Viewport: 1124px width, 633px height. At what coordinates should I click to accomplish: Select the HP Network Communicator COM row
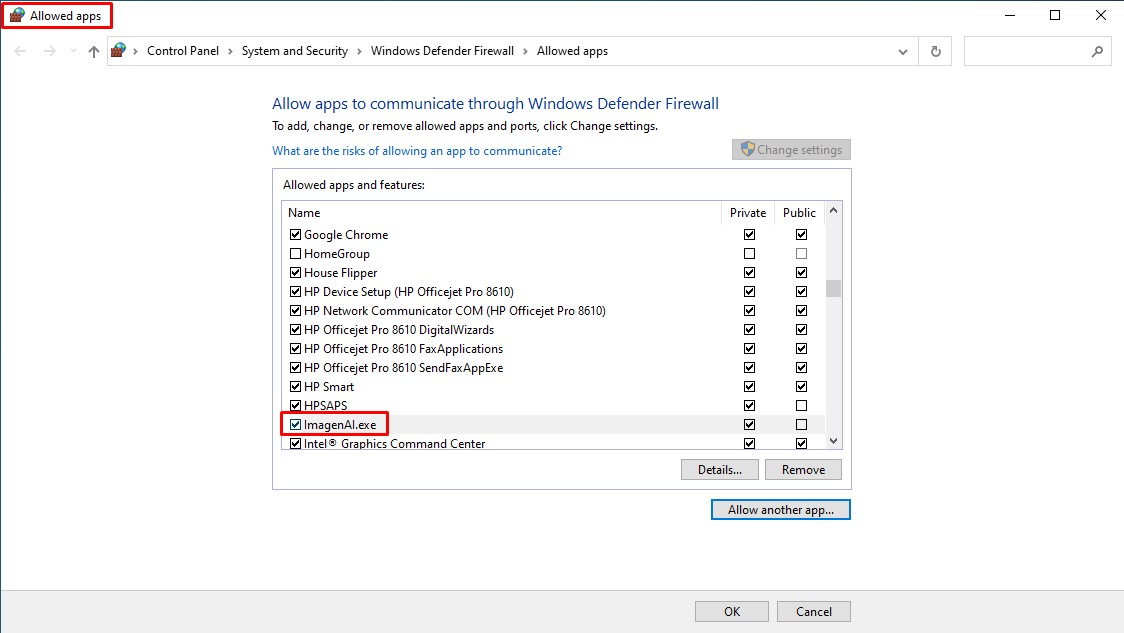(553, 310)
